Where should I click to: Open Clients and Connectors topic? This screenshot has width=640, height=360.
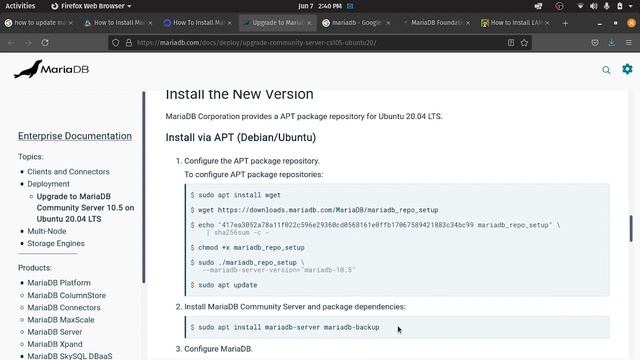tap(68, 172)
